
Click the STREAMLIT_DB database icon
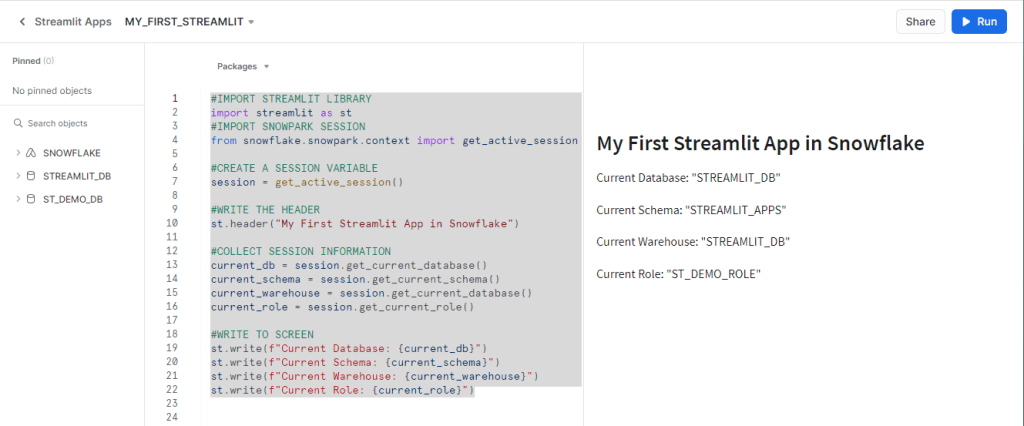pyautogui.click(x=31, y=176)
